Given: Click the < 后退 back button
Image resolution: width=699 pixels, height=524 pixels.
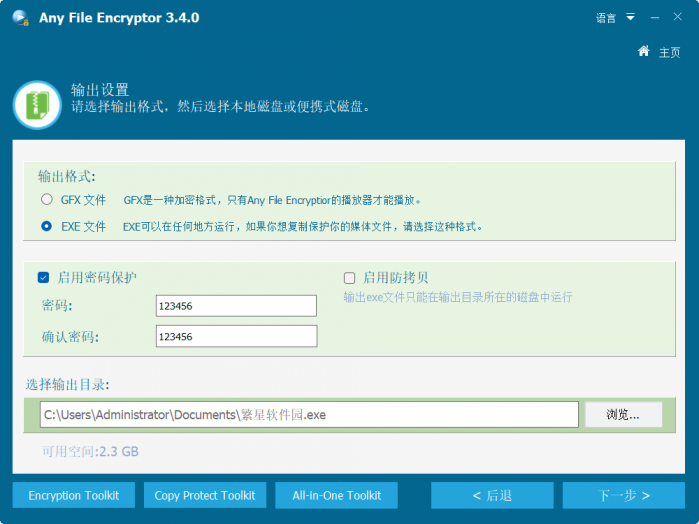Looking at the screenshot, I should point(492,495).
